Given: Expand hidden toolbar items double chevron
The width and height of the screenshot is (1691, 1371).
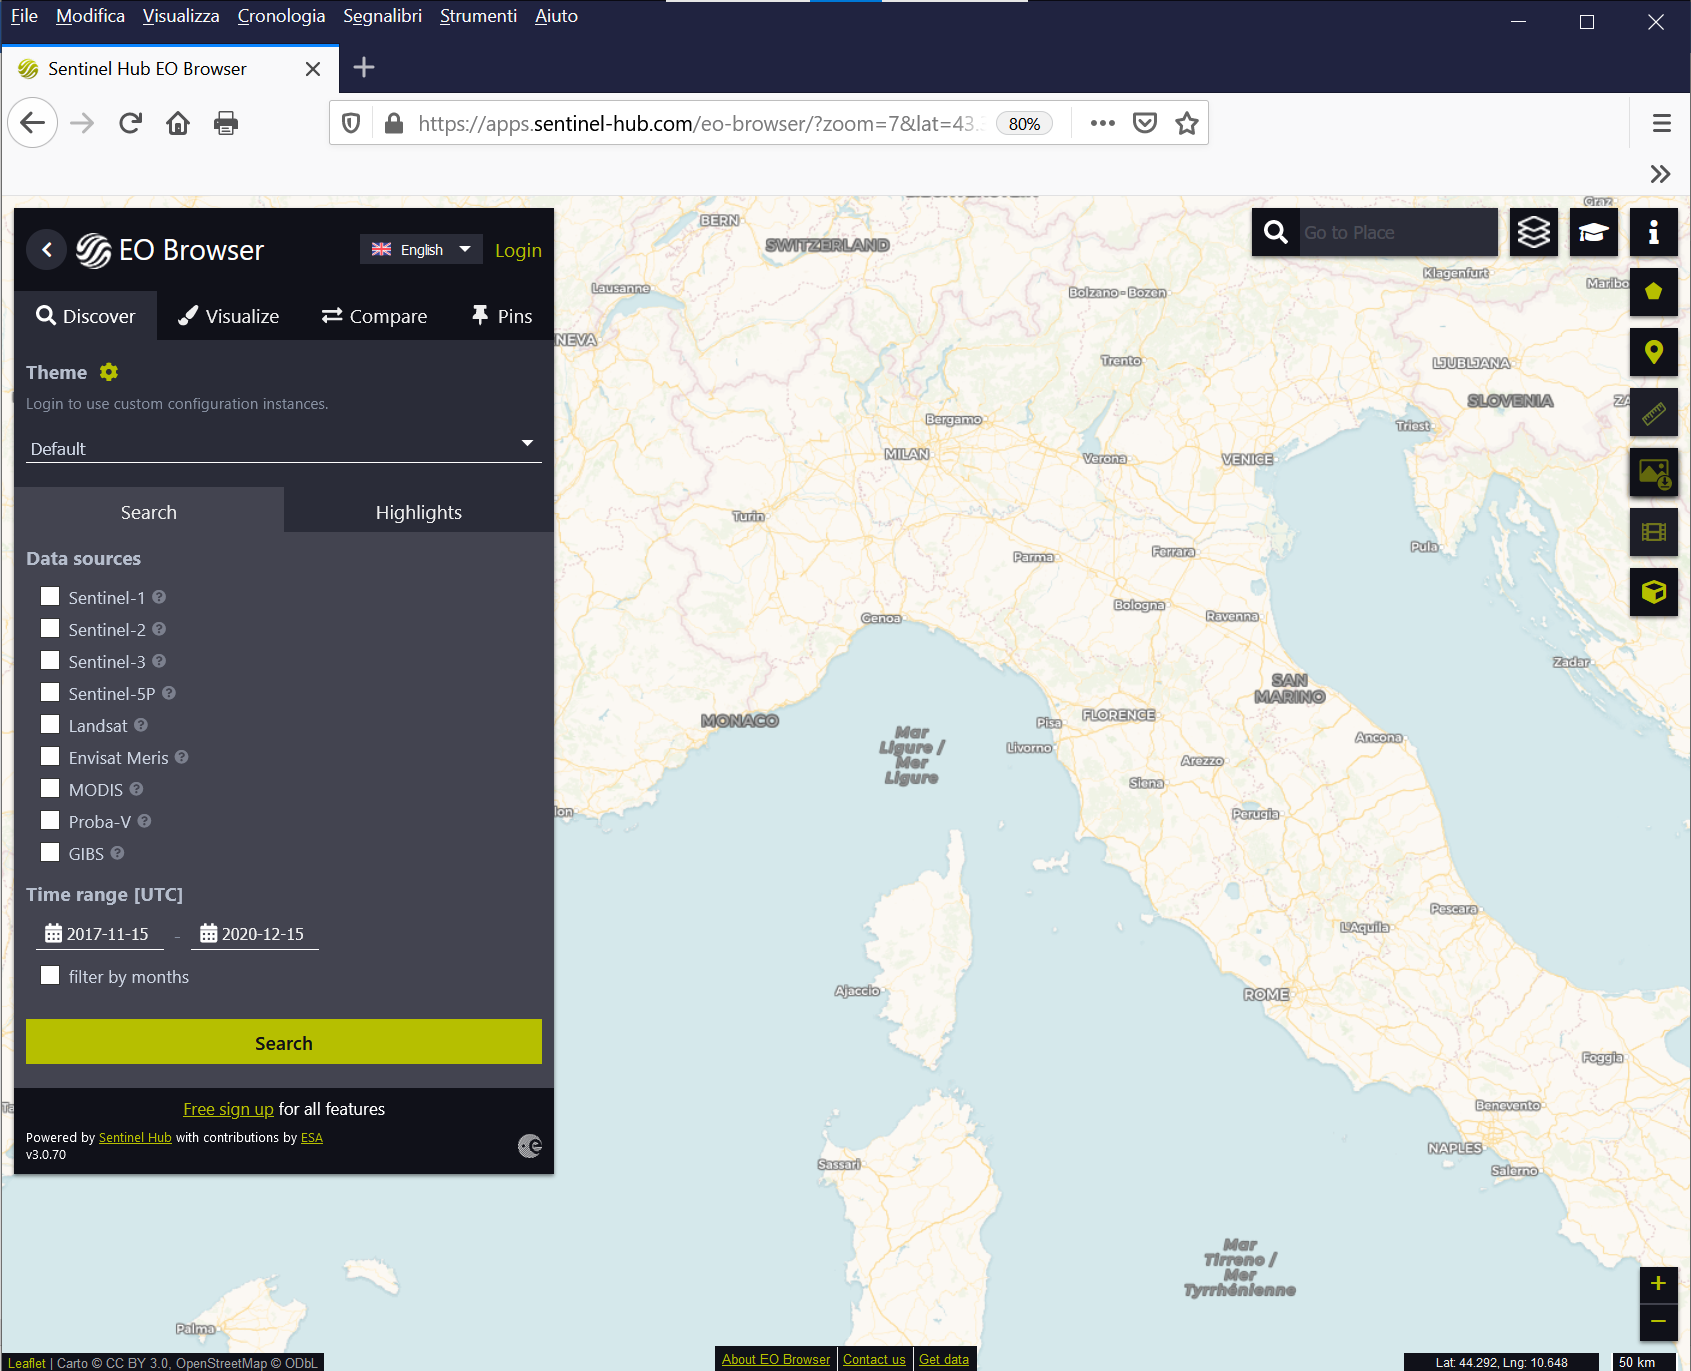Looking at the screenshot, I should point(1660,174).
